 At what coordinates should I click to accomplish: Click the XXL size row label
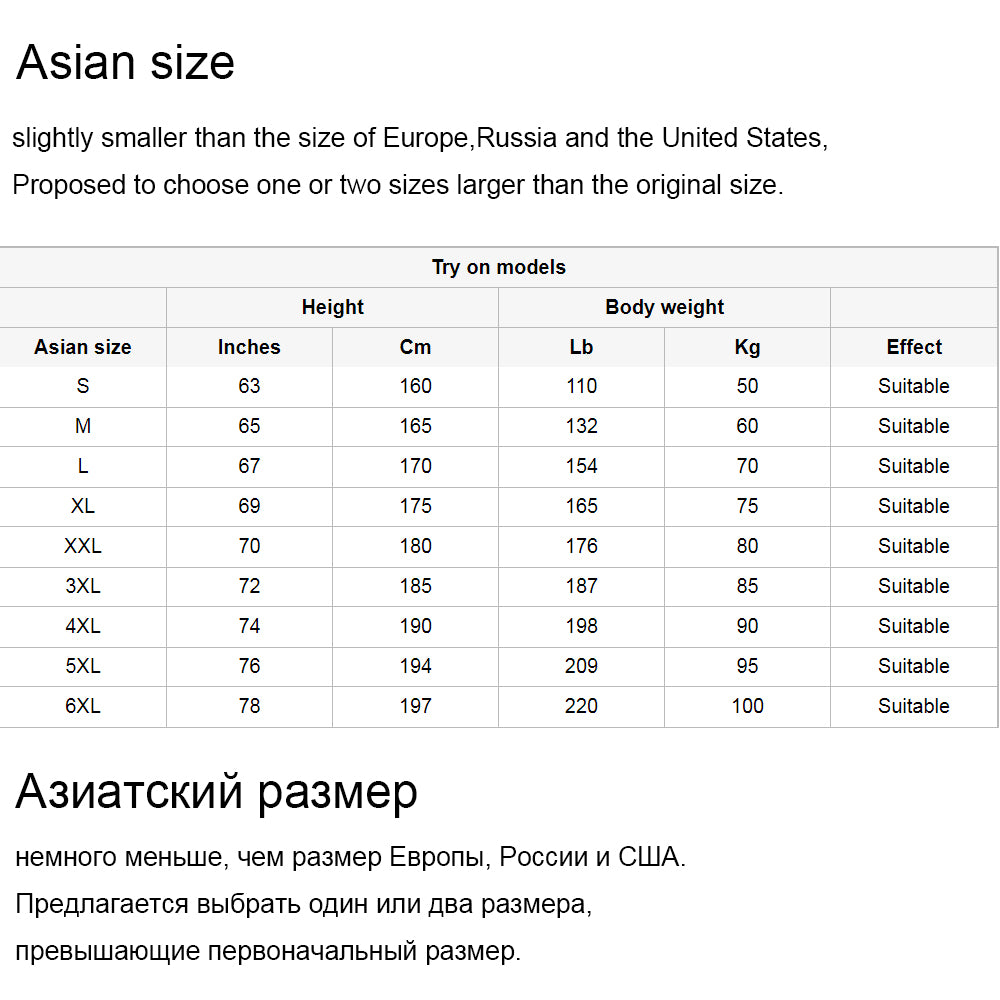[x=83, y=546]
